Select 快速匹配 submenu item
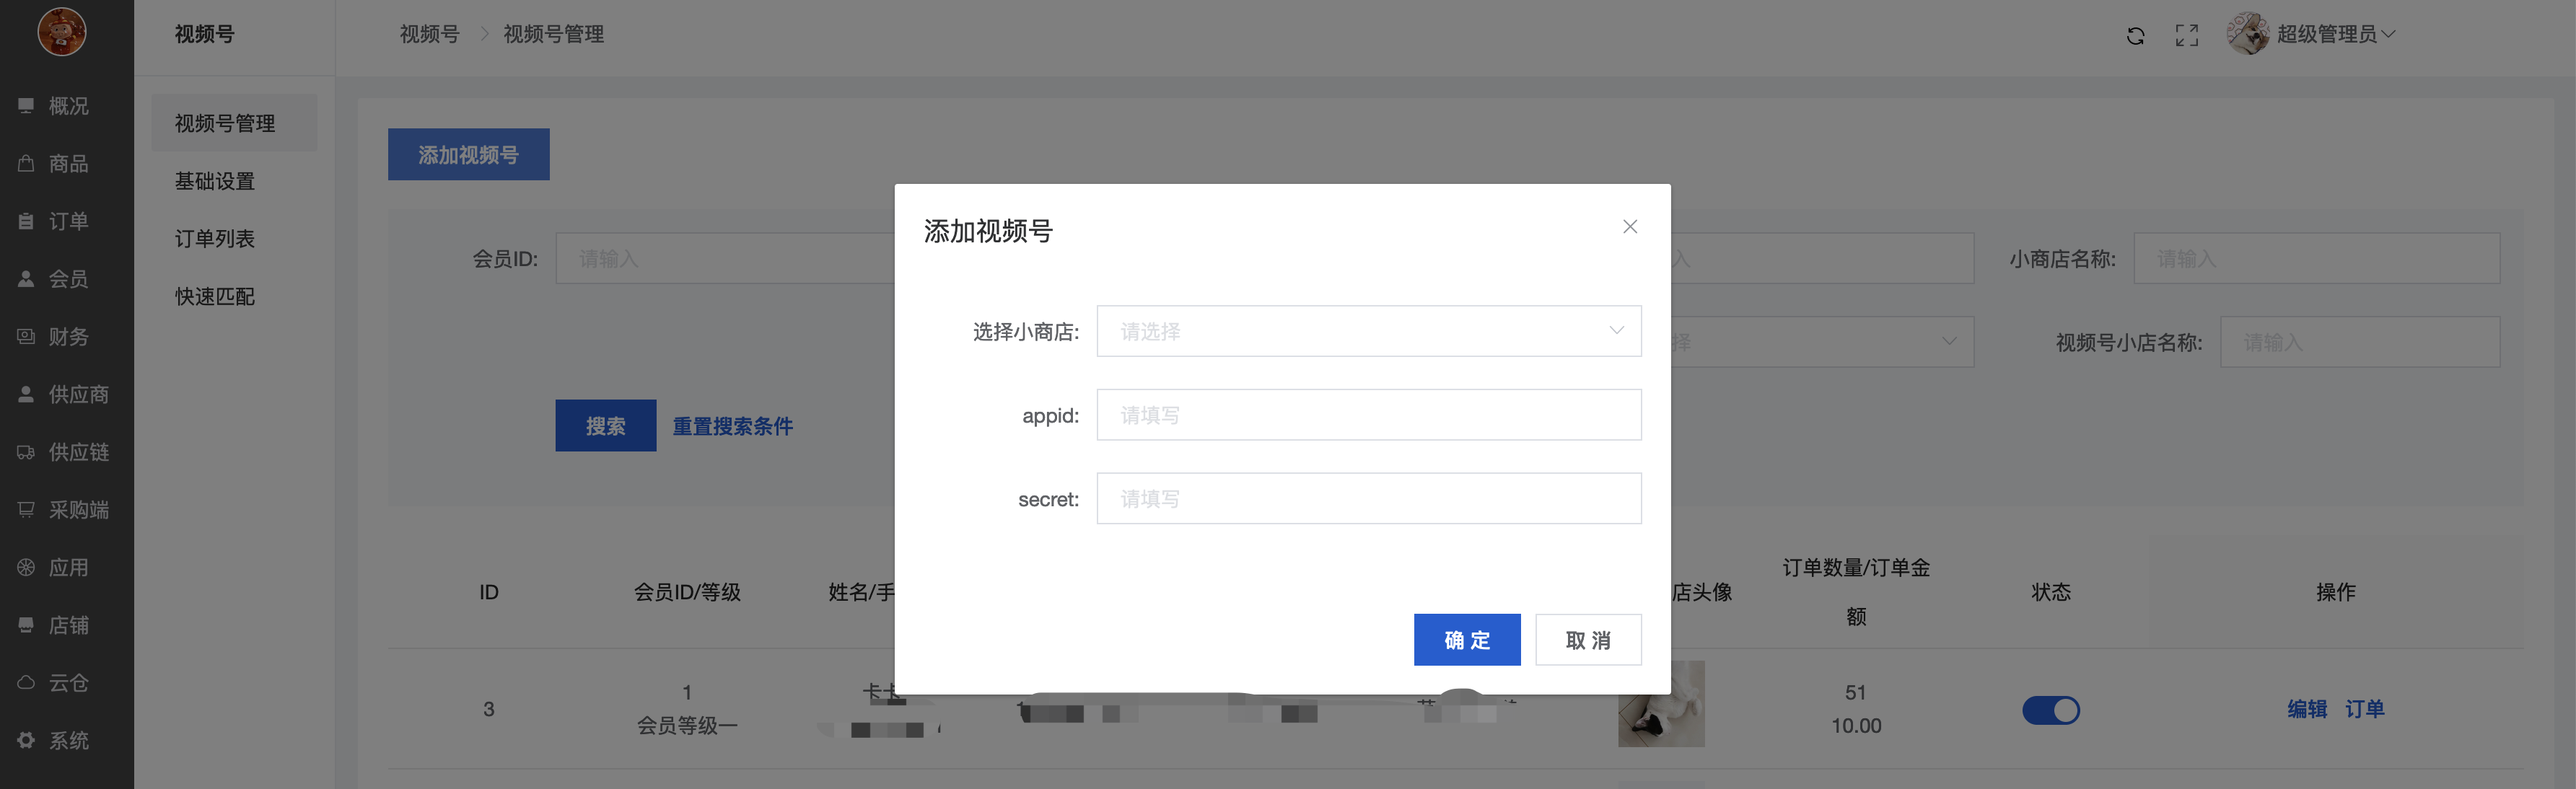The height and width of the screenshot is (789, 2576). 215,297
